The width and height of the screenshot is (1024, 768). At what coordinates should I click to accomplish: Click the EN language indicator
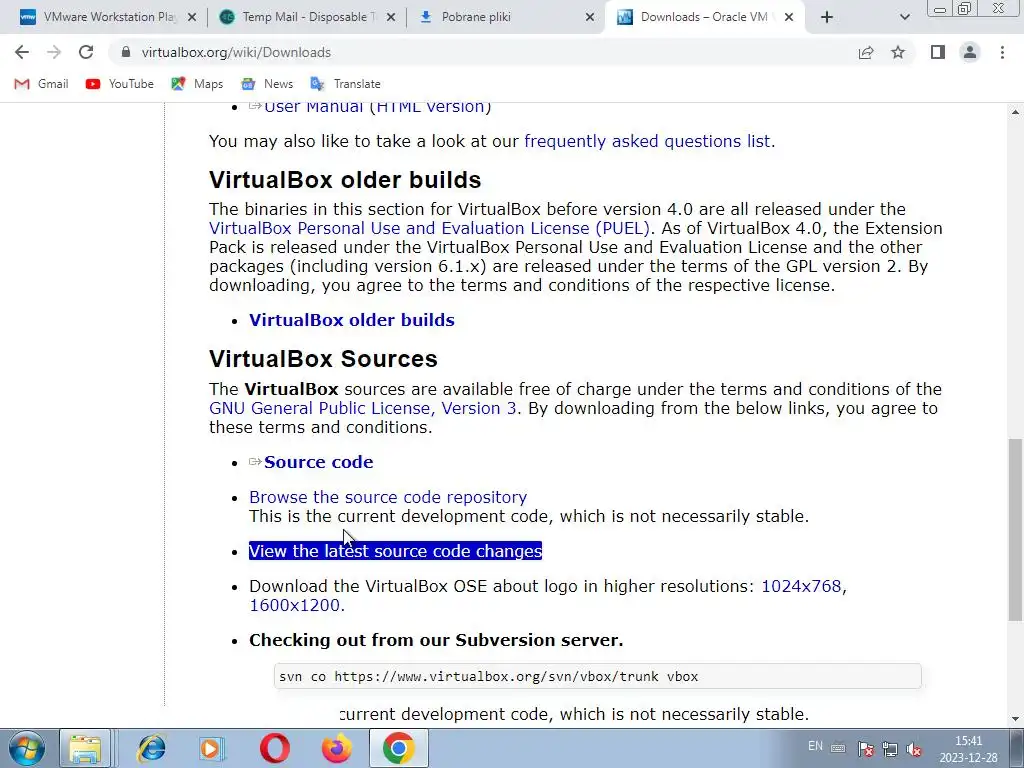tap(815, 746)
